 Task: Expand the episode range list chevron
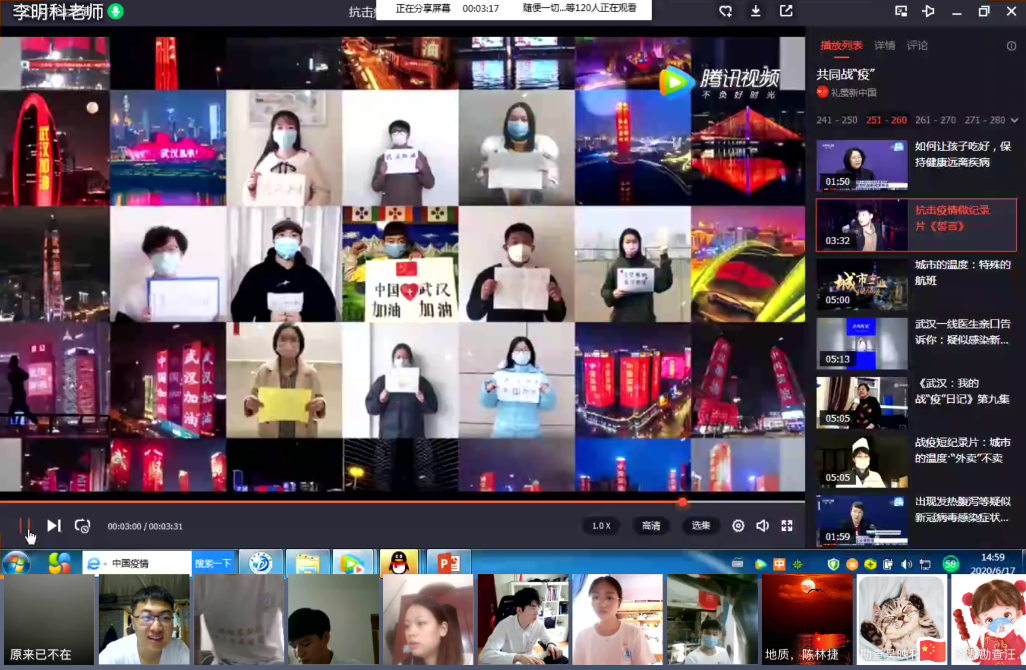[1014, 120]
